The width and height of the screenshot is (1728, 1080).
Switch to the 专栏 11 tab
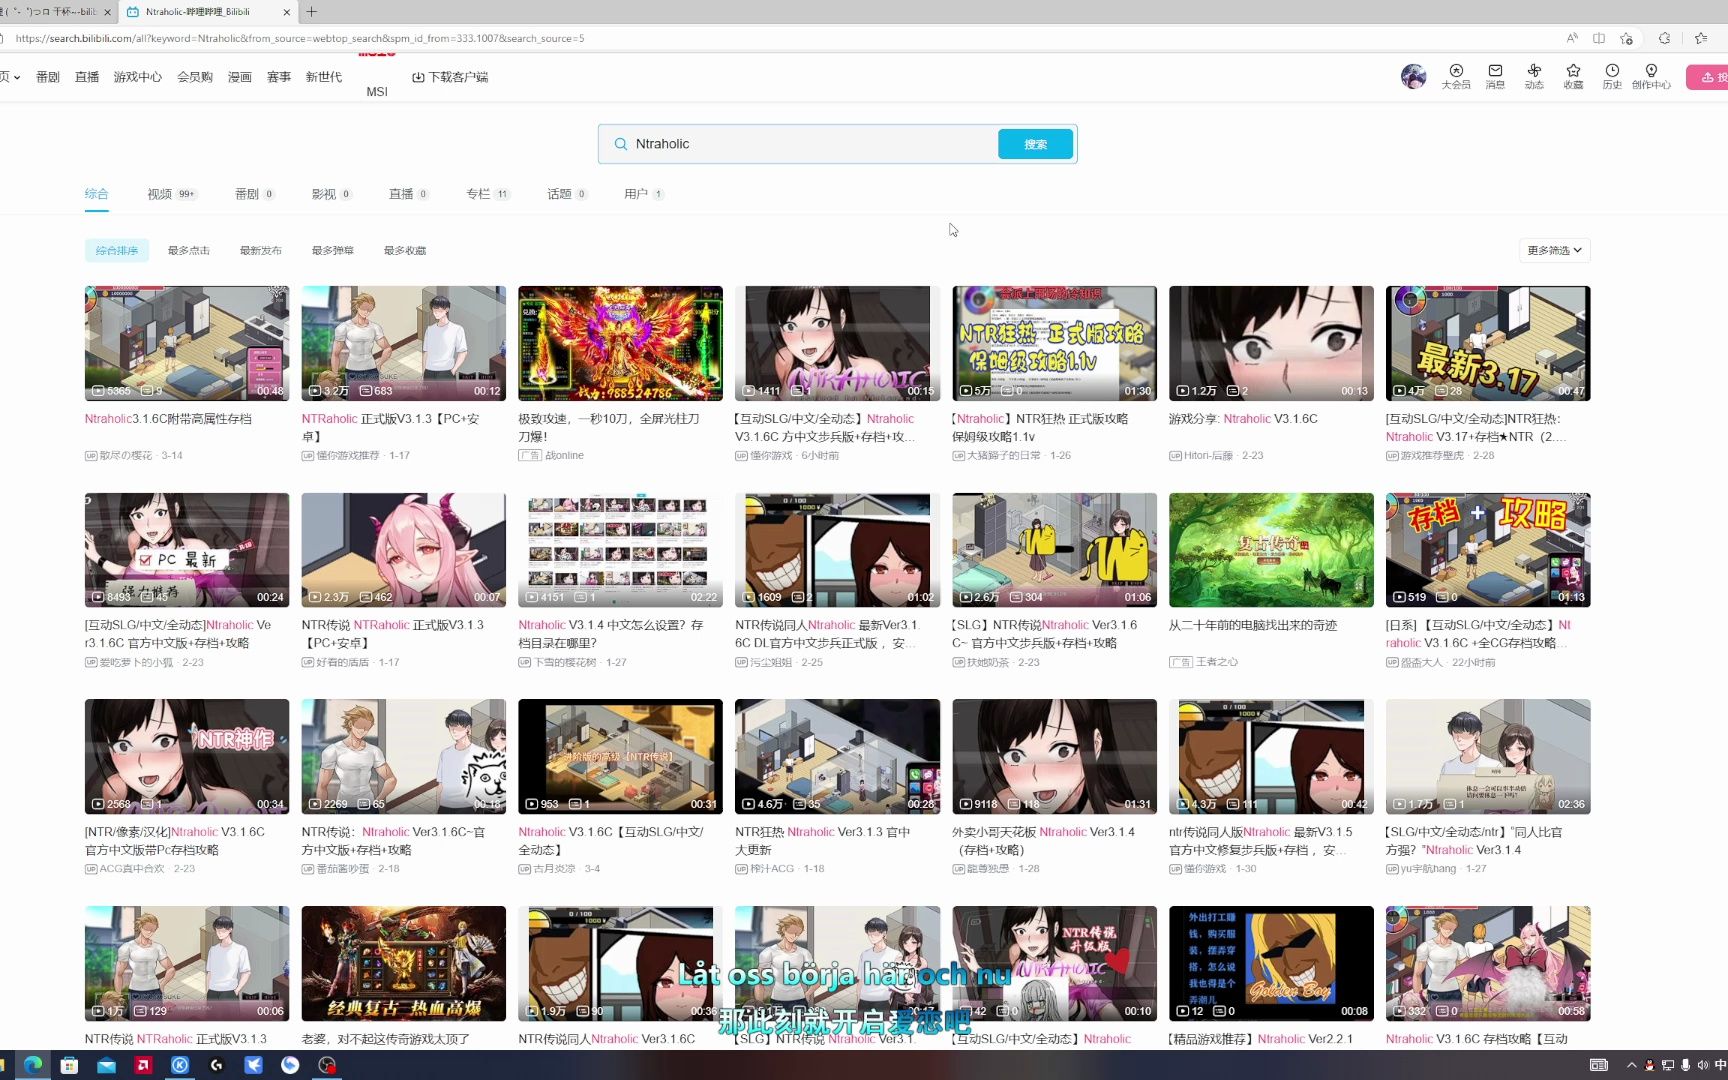coord(488,194)
